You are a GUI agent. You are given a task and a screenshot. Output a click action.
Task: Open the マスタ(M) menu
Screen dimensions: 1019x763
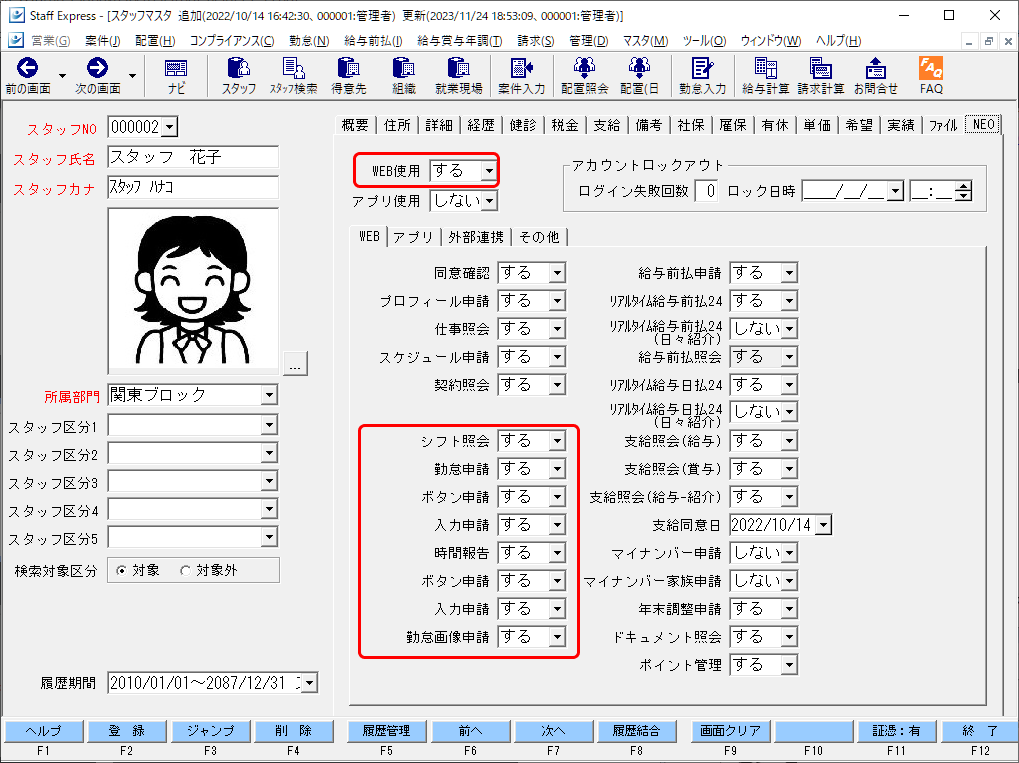(x=645, y=40)
